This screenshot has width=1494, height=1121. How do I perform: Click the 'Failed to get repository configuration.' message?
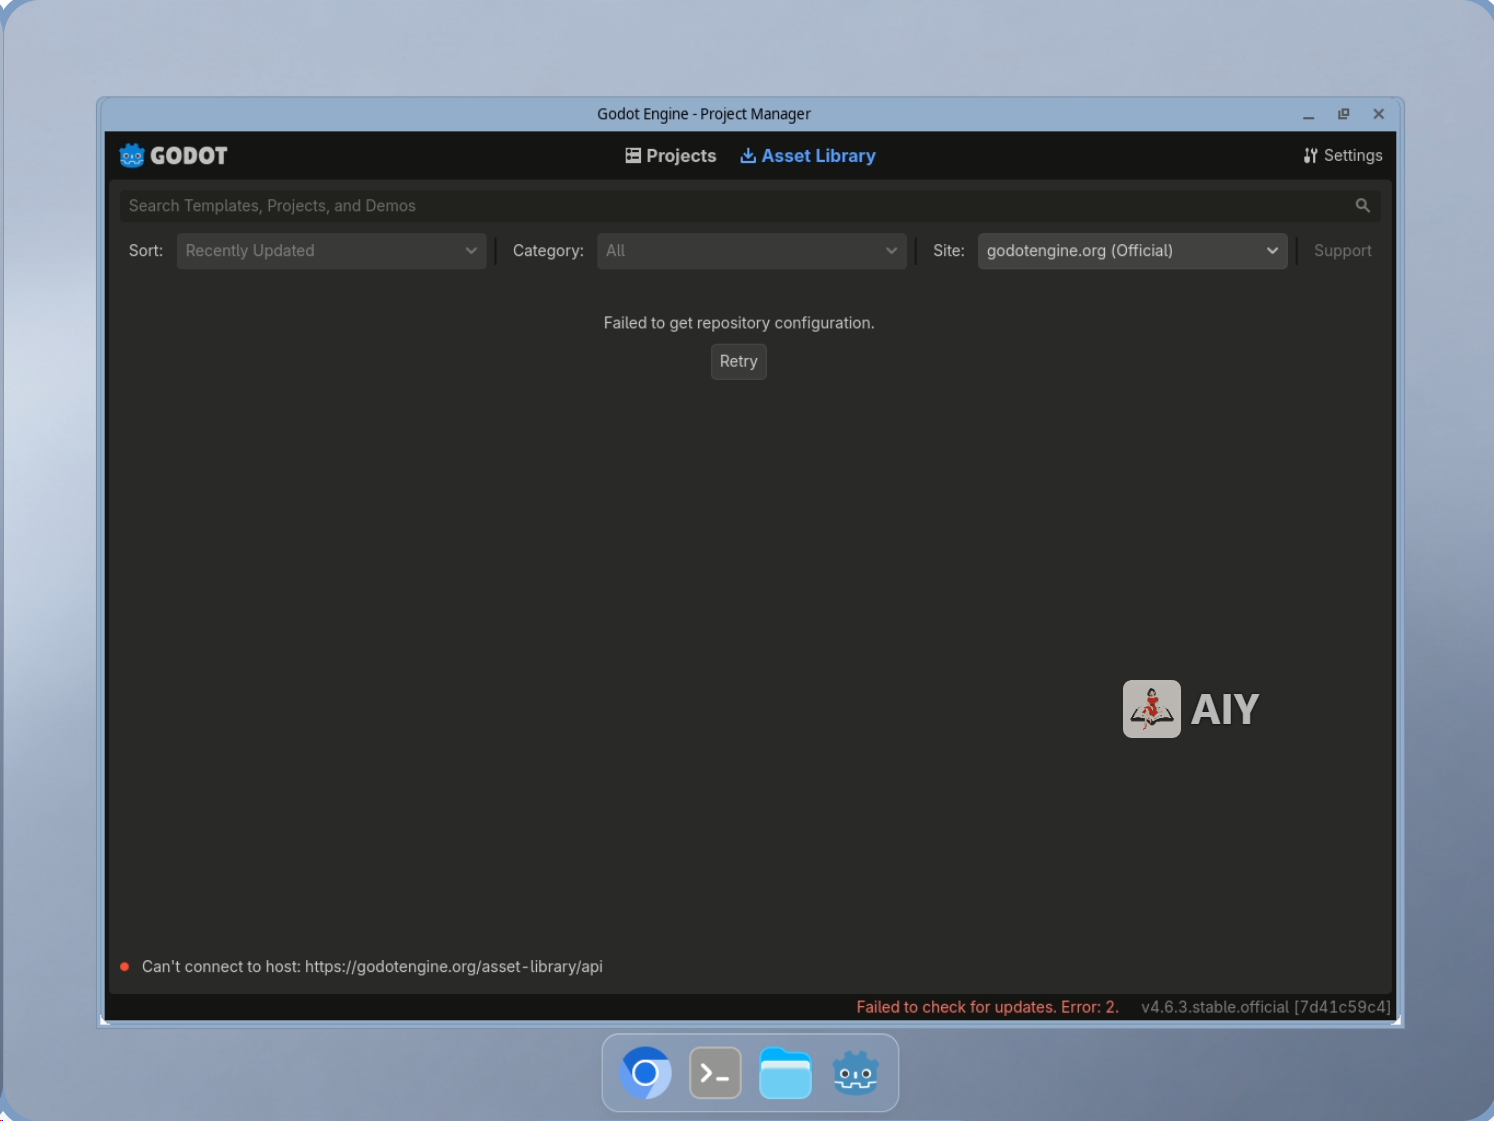click(x=739, y=323)
